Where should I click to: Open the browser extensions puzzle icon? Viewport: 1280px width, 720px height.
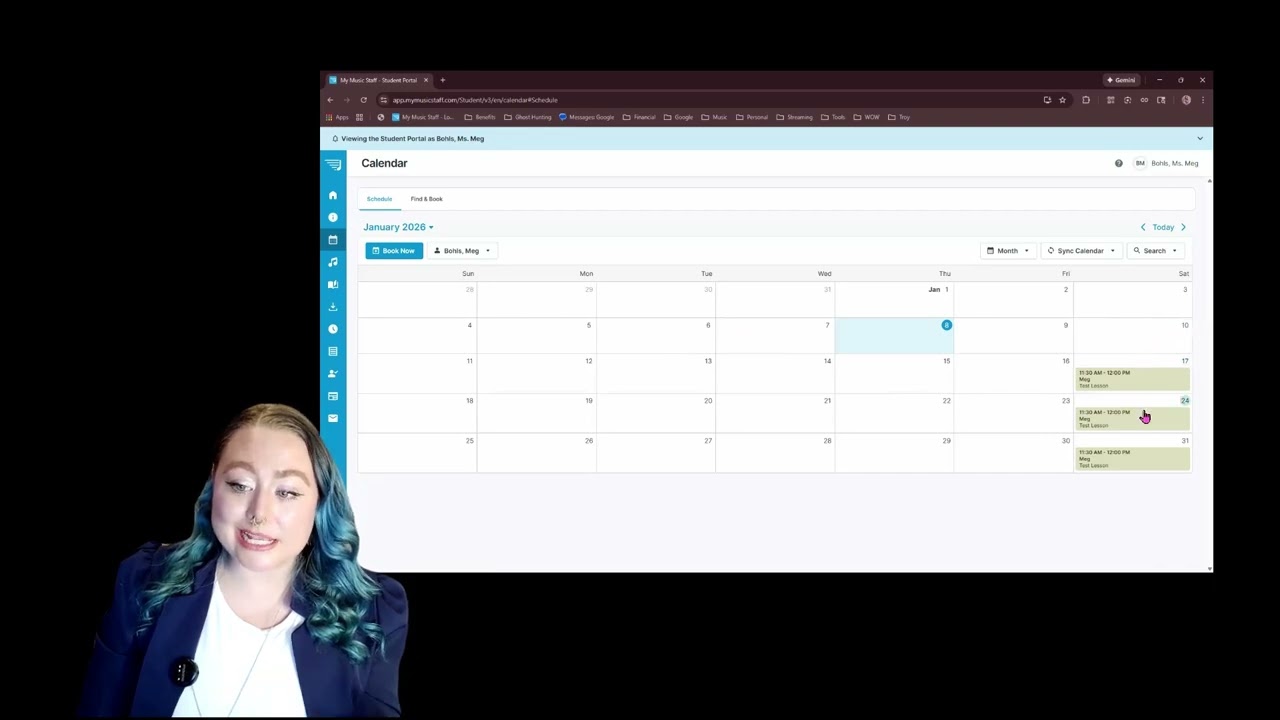coord(1085,100)
